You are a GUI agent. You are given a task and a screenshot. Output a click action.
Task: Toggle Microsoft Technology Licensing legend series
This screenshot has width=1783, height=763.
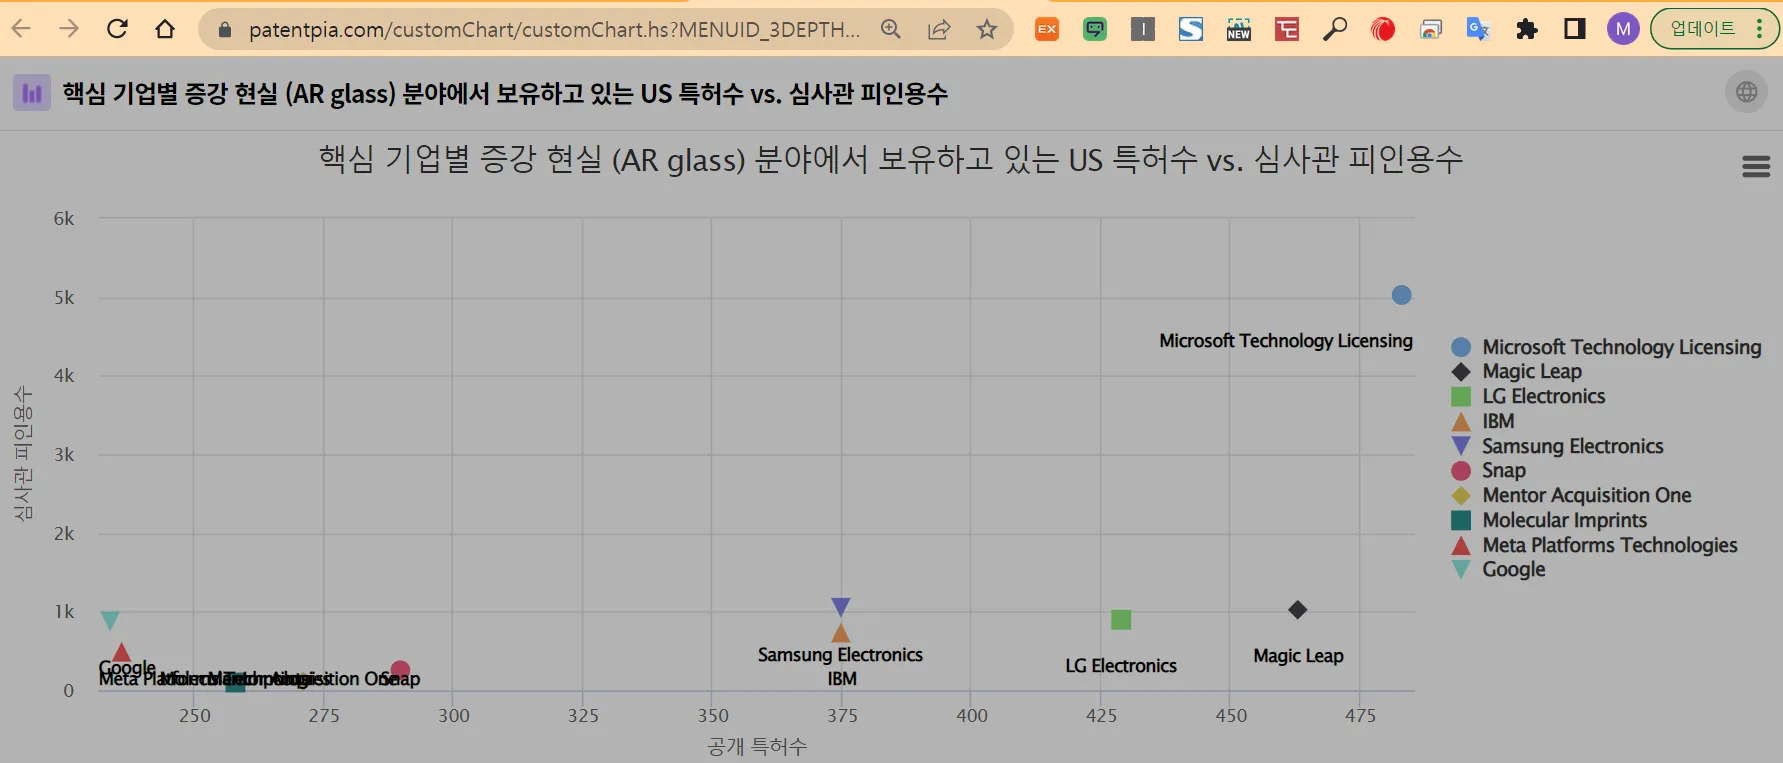(1606, 347)
